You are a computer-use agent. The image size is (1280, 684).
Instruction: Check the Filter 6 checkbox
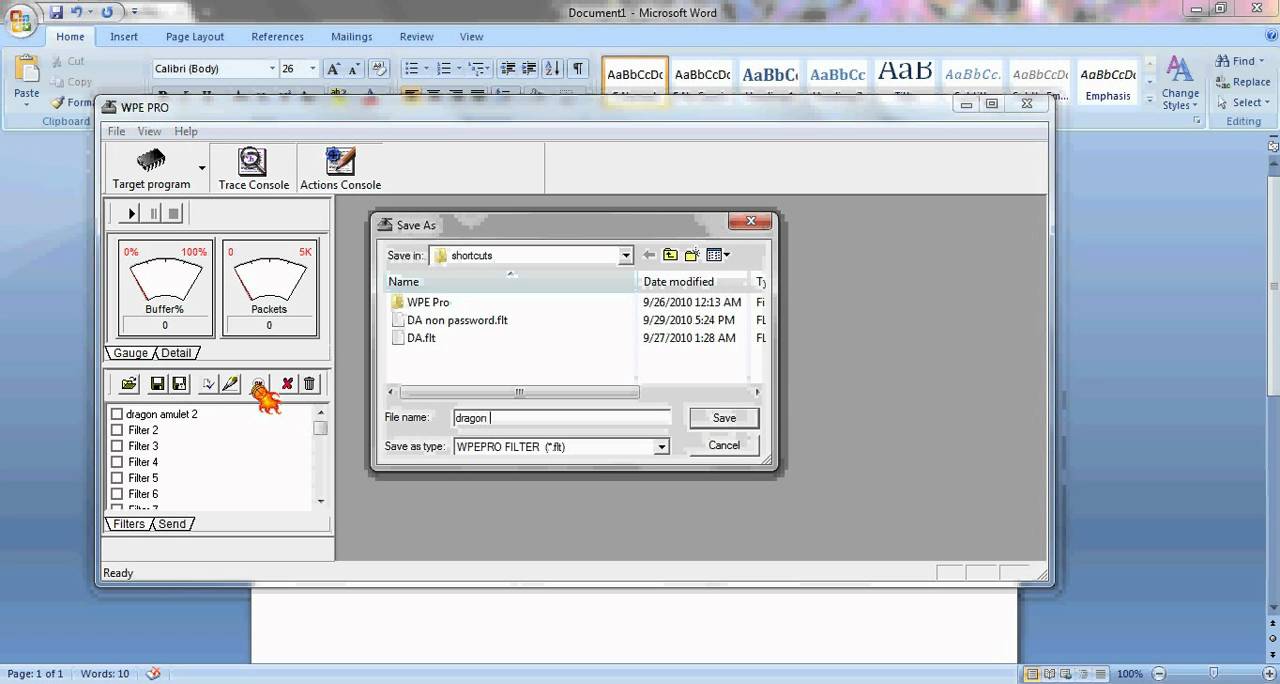click(x=117, y=494)
